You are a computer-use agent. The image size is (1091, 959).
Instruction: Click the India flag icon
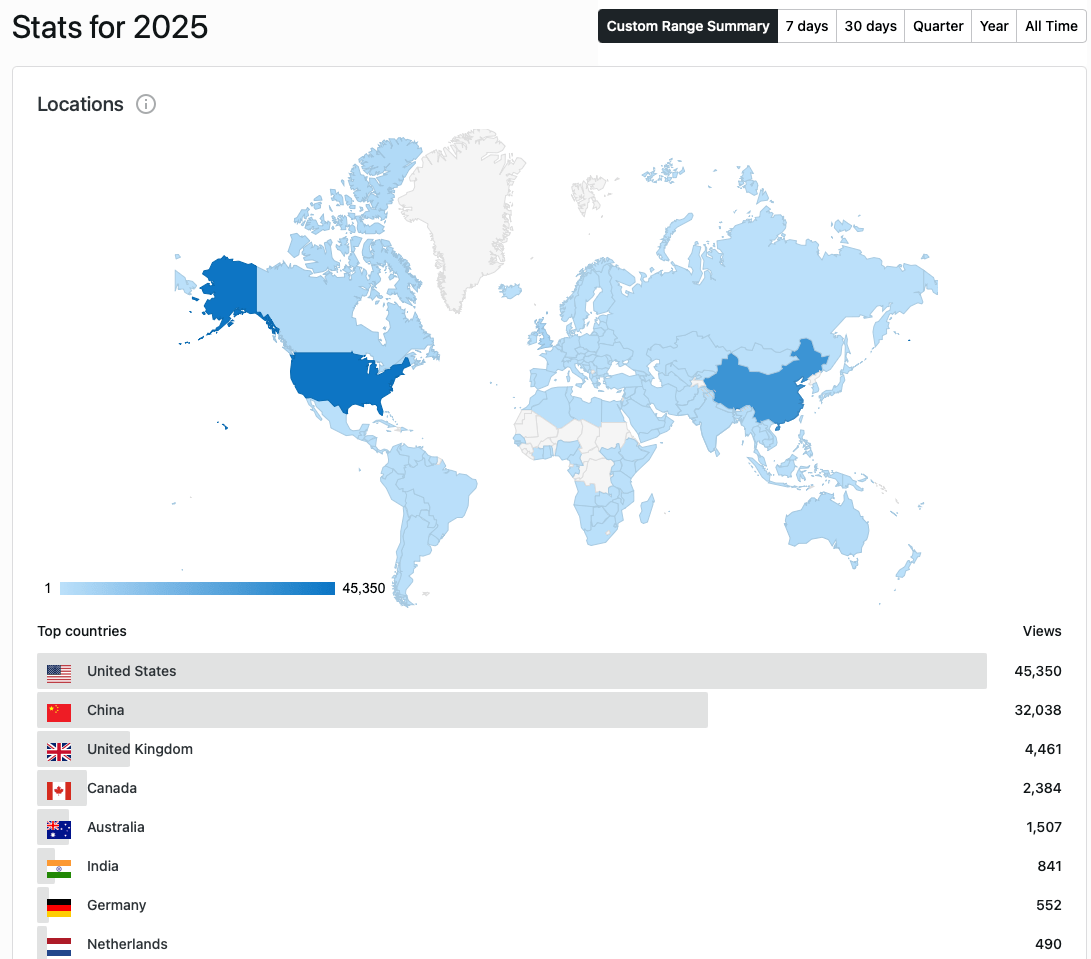tap(59, 868)
